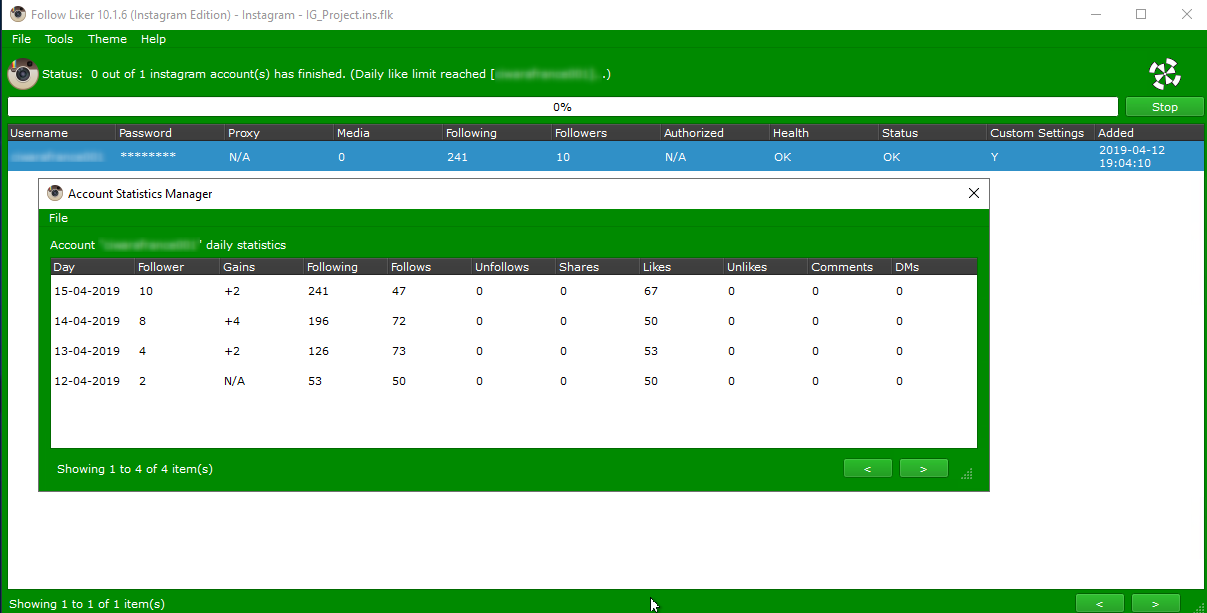Sort statistics by Day column header
Viewport: 1207px width, 613px height.
point(93,267)
